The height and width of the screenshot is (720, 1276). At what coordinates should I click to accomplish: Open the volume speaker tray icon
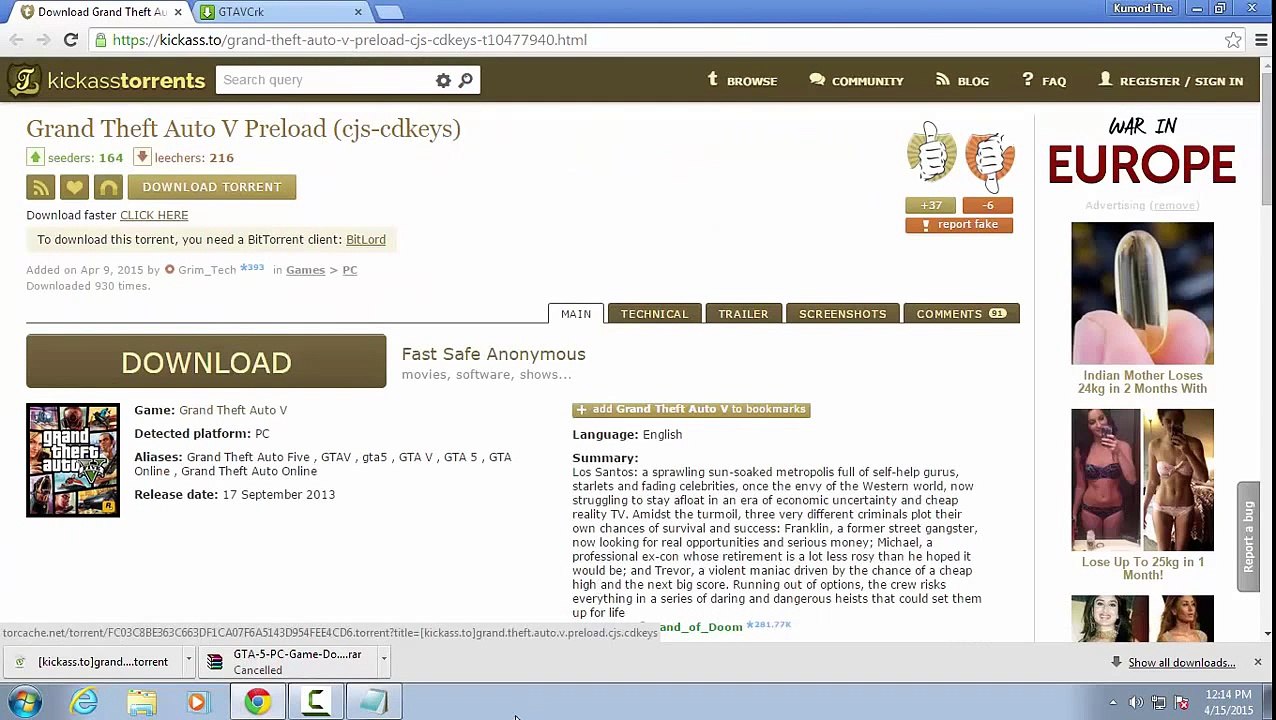coord(1136,703)
